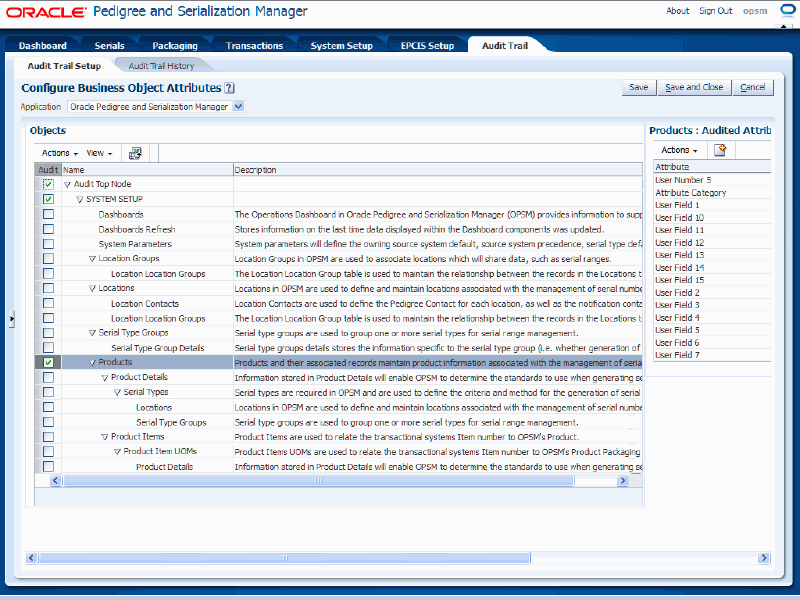Switch to System Setup tab
Viewport: 800px width, 600px height.
pyautogui.click(x=341, y=45)
